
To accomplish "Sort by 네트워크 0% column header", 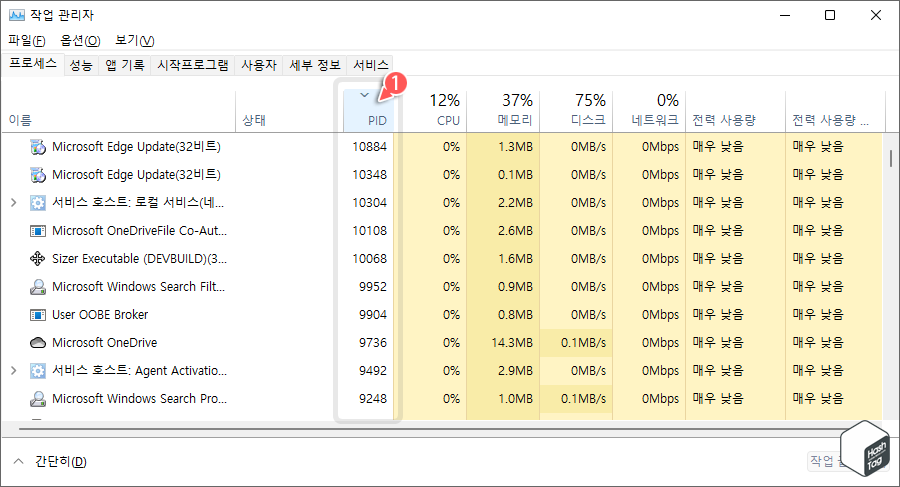I will point(649,111).
